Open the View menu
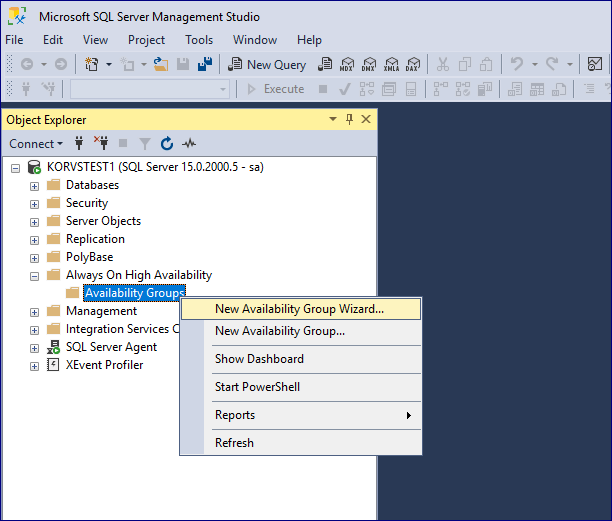The height and width of the screenshot is (521, 612). pyautogui.click(x=95, y=40)
